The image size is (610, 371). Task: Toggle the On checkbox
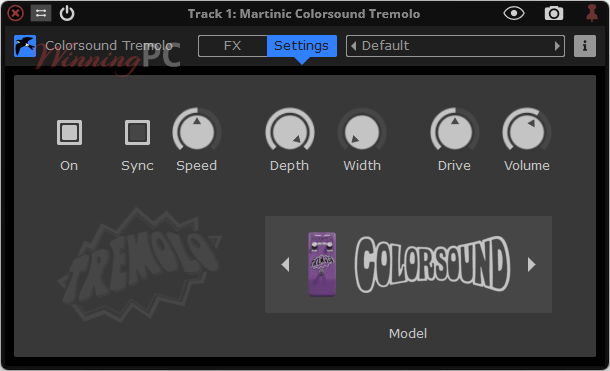point(69,132)
